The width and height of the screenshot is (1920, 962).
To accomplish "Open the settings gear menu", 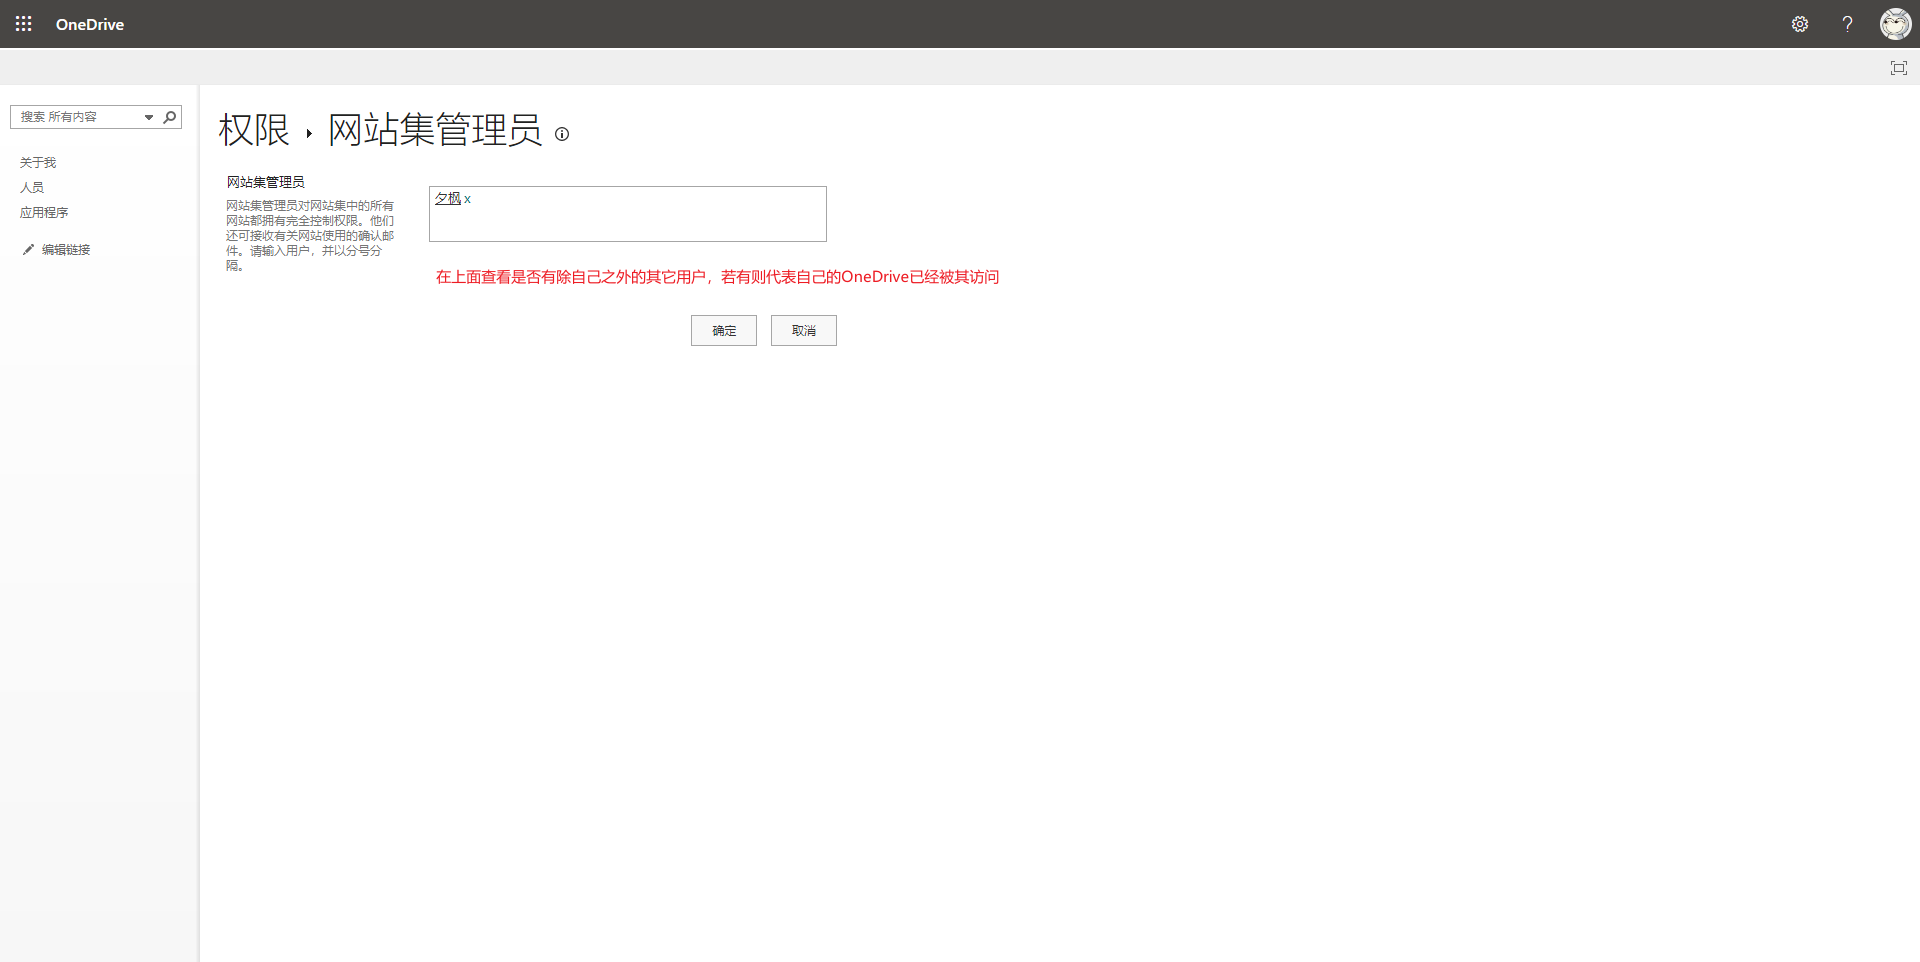I will tap(1800, 24).
